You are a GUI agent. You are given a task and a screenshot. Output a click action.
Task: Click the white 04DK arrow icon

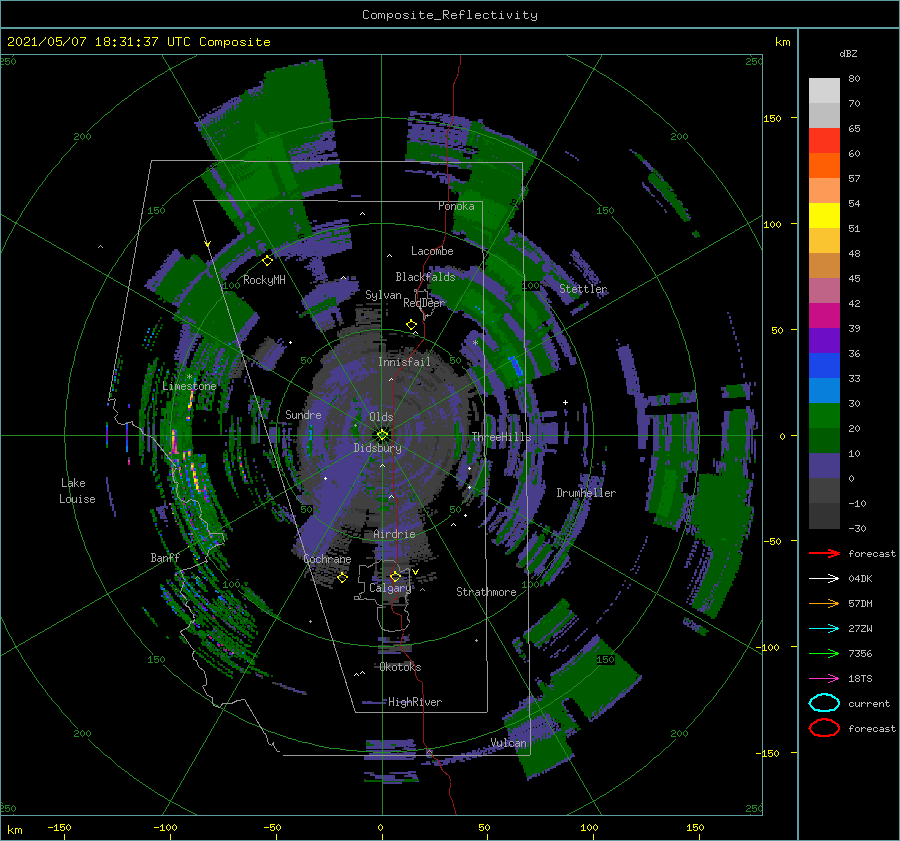[x=824, y=578]
